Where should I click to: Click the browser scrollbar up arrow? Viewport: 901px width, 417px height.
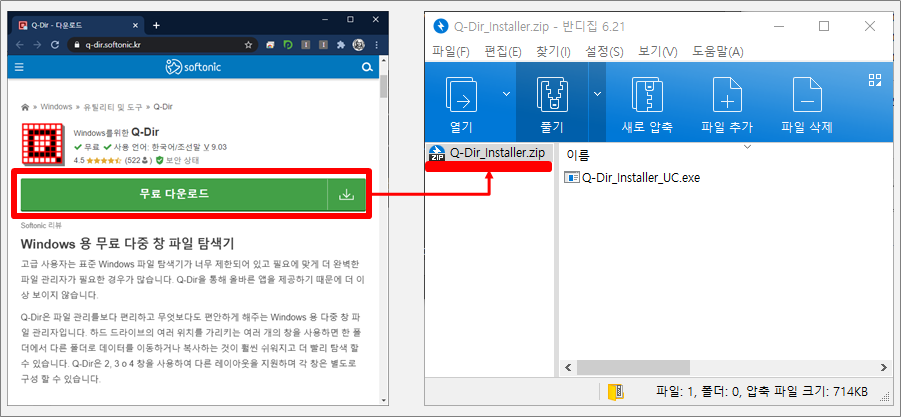click(383, 61)
